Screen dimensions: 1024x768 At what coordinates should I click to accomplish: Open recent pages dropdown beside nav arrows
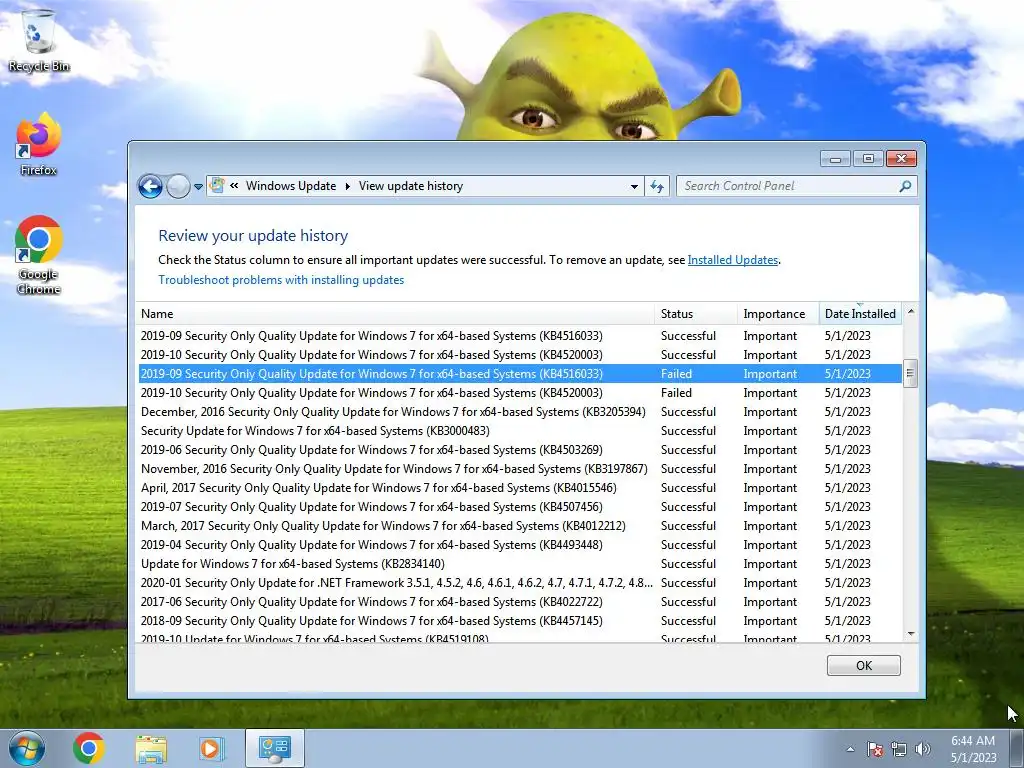[198, 187]
